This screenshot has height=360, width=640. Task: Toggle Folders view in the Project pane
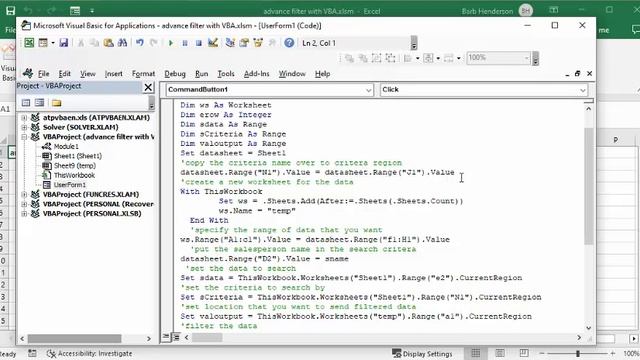[56, 103]
